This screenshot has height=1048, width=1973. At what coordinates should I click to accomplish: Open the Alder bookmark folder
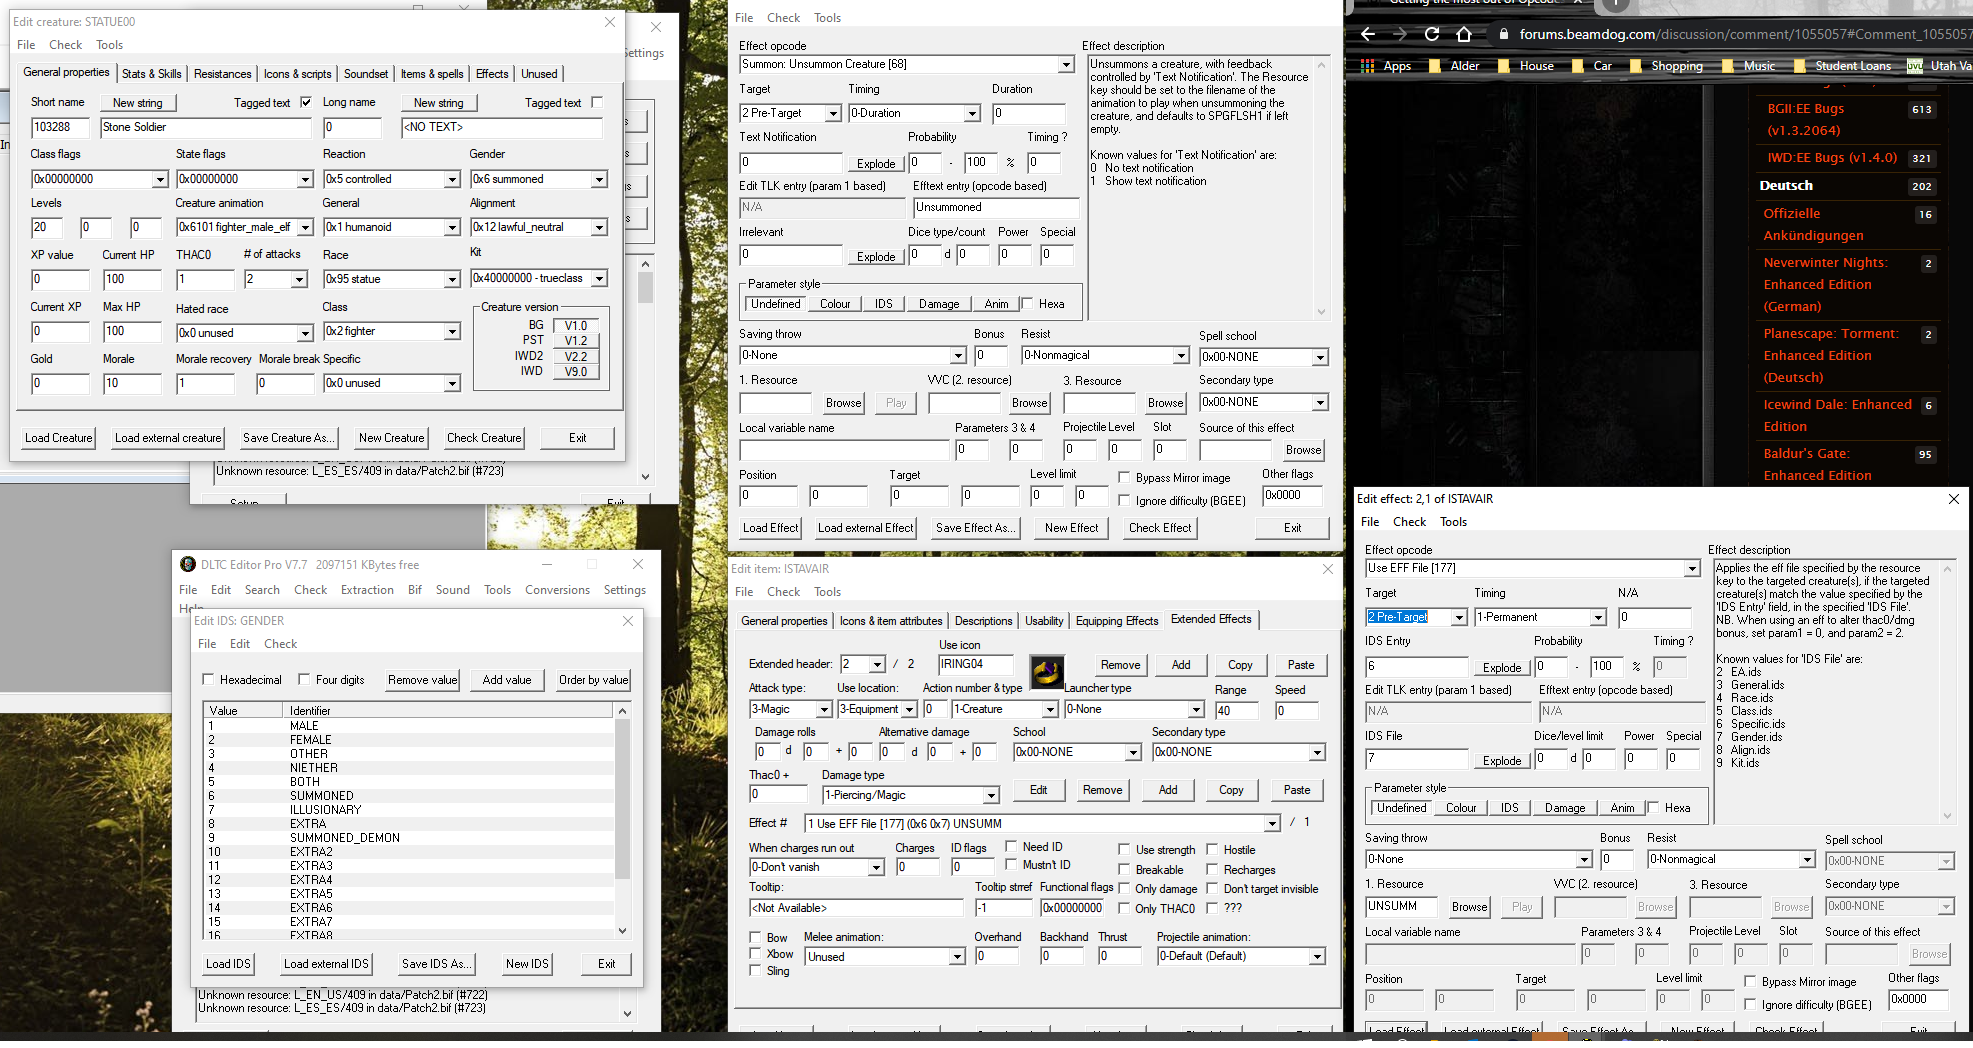pos(1454,66)
